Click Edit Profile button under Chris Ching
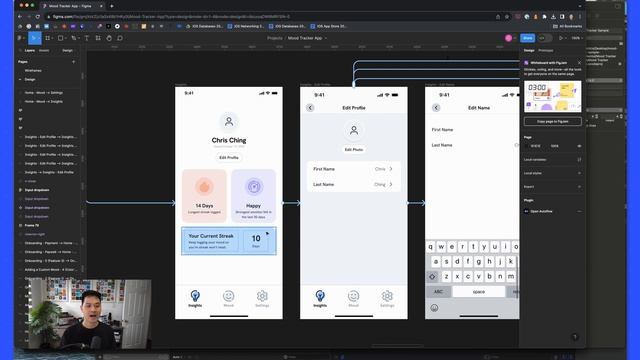This screenshot has width=640, height=360. pyautogui.click(x=229, y=158)
